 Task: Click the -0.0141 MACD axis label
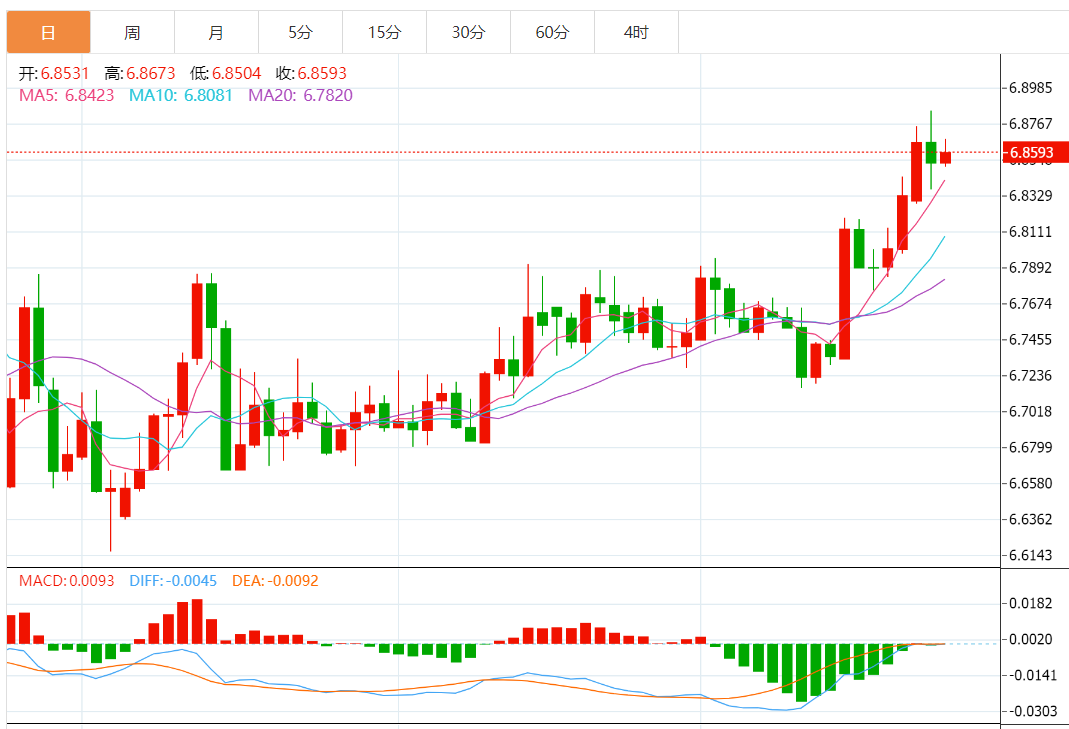click(1031, 675)
